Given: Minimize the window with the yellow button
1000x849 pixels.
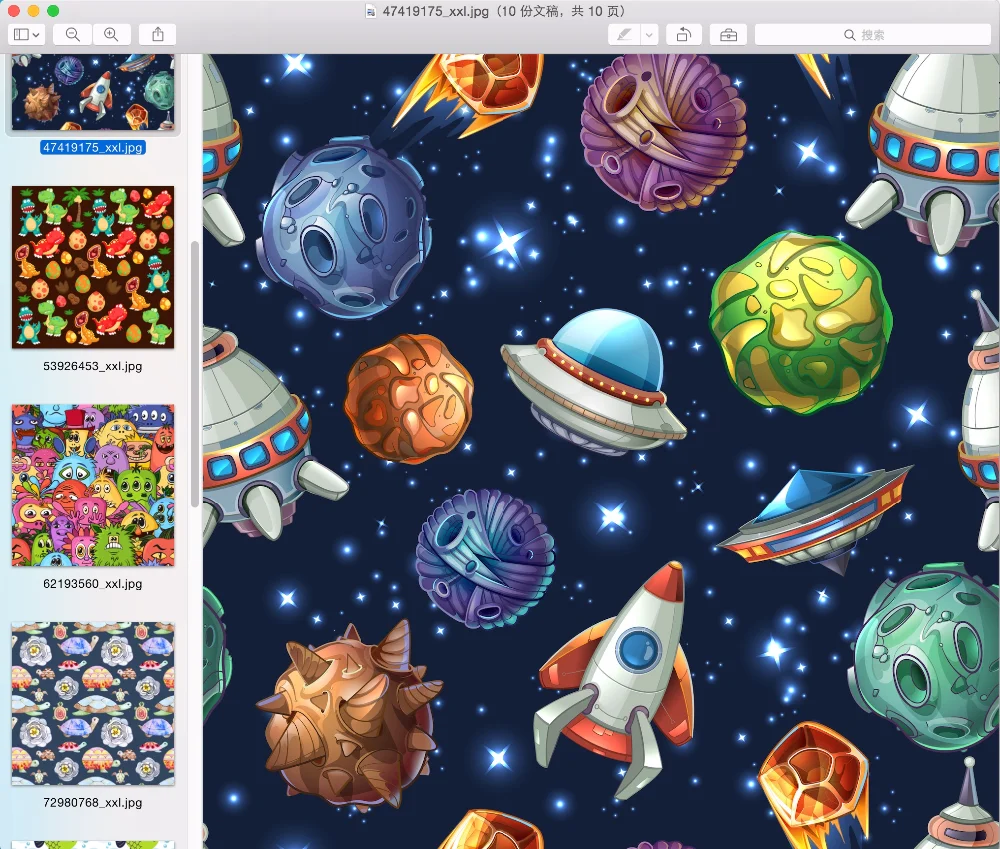Looking at the screenshot, I should [x=34, y=11].
